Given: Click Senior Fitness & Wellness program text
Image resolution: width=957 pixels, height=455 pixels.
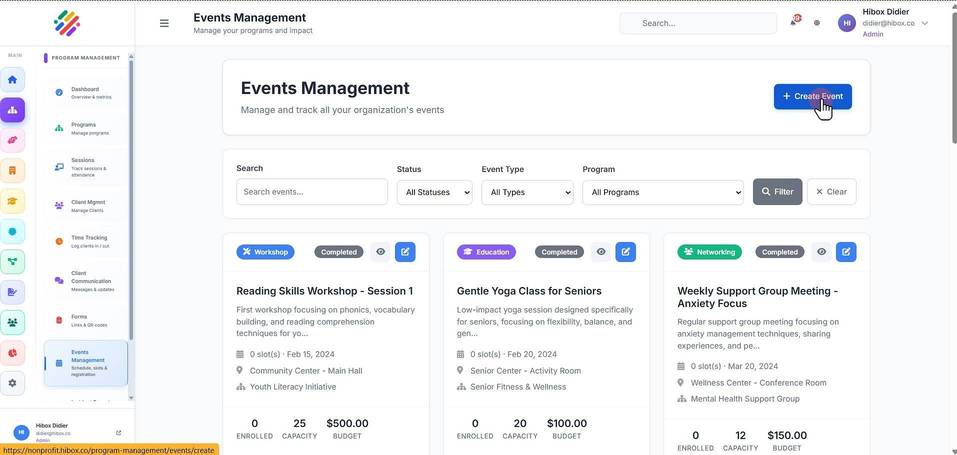Looking at the screenshot, I should (518, 387).
